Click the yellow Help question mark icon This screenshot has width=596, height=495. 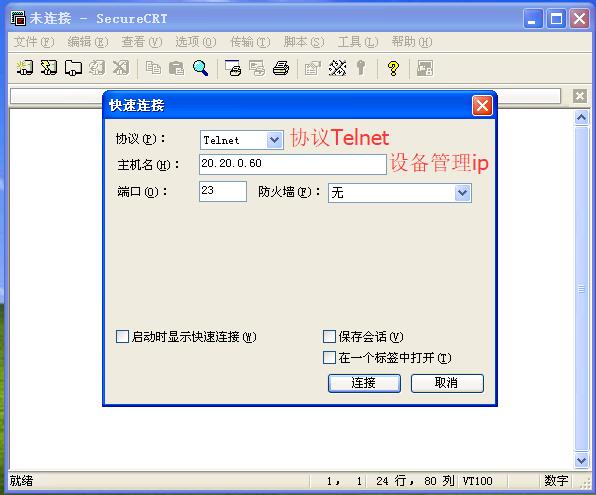pos(393,68)
